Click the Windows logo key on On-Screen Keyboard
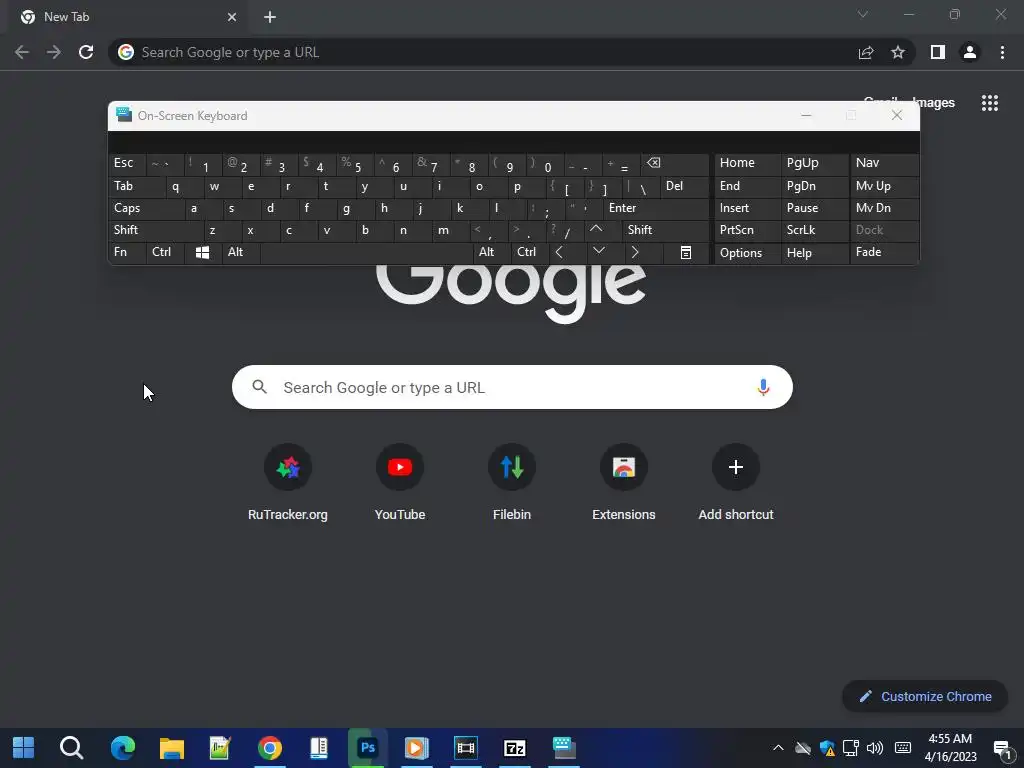The image size is (1024, 768). 202,253
